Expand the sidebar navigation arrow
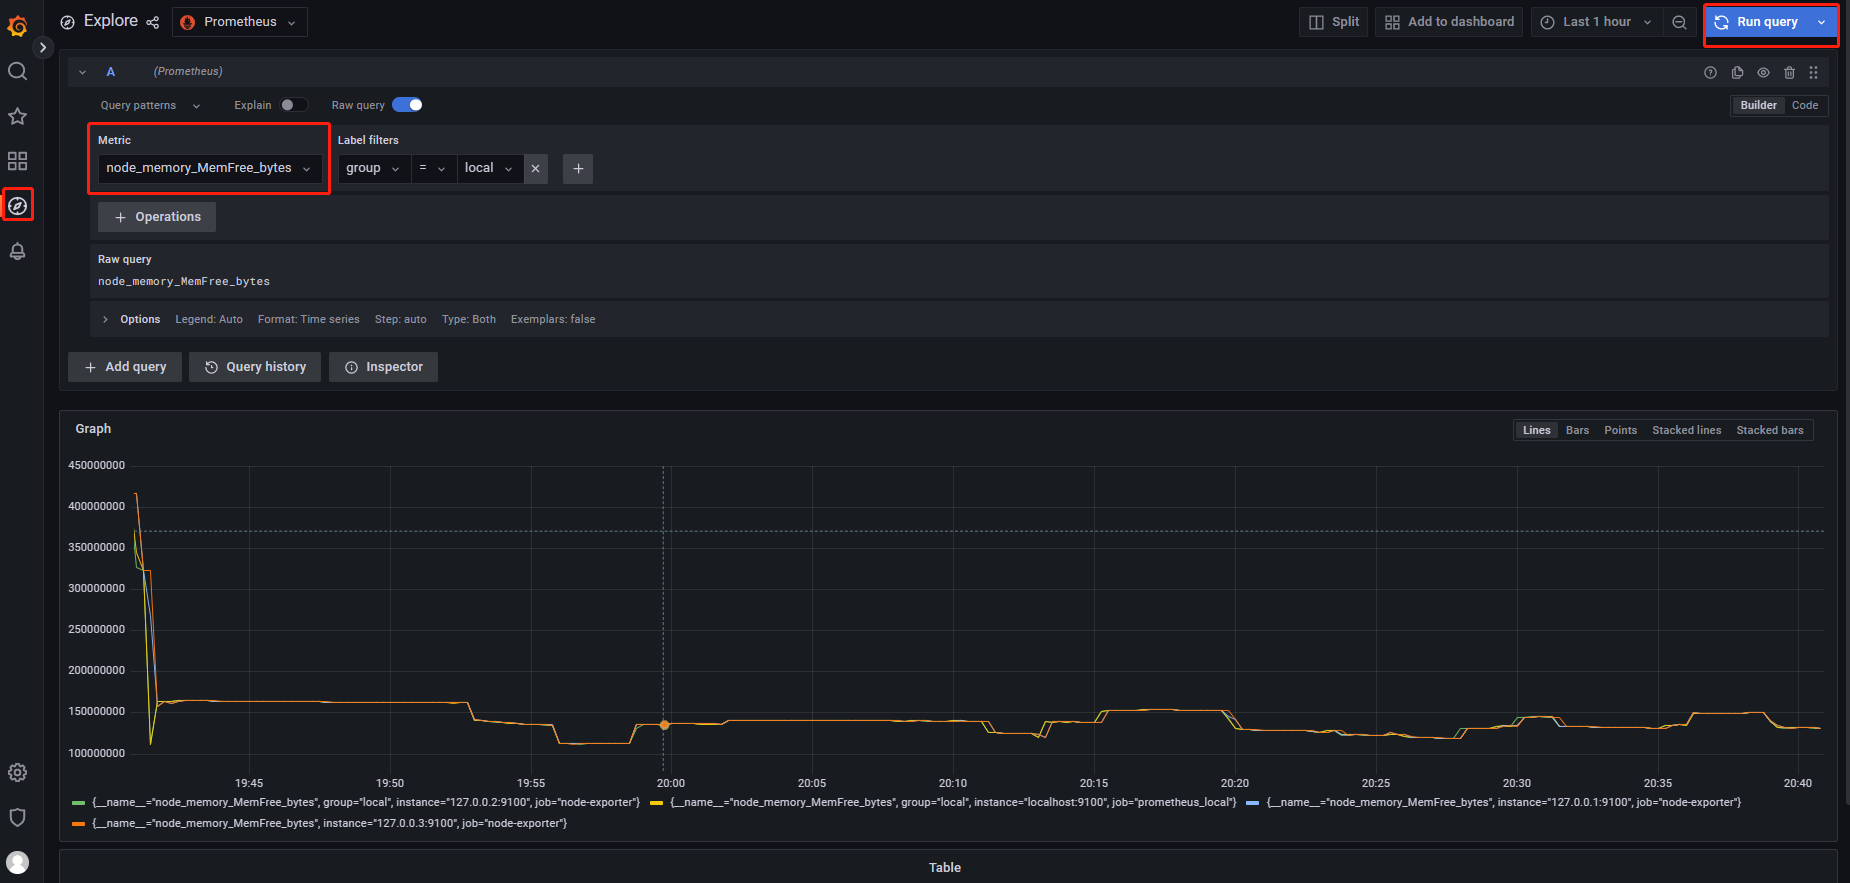Image resolution: width=1850 pixels, height=883 pixels. [42, 47]
